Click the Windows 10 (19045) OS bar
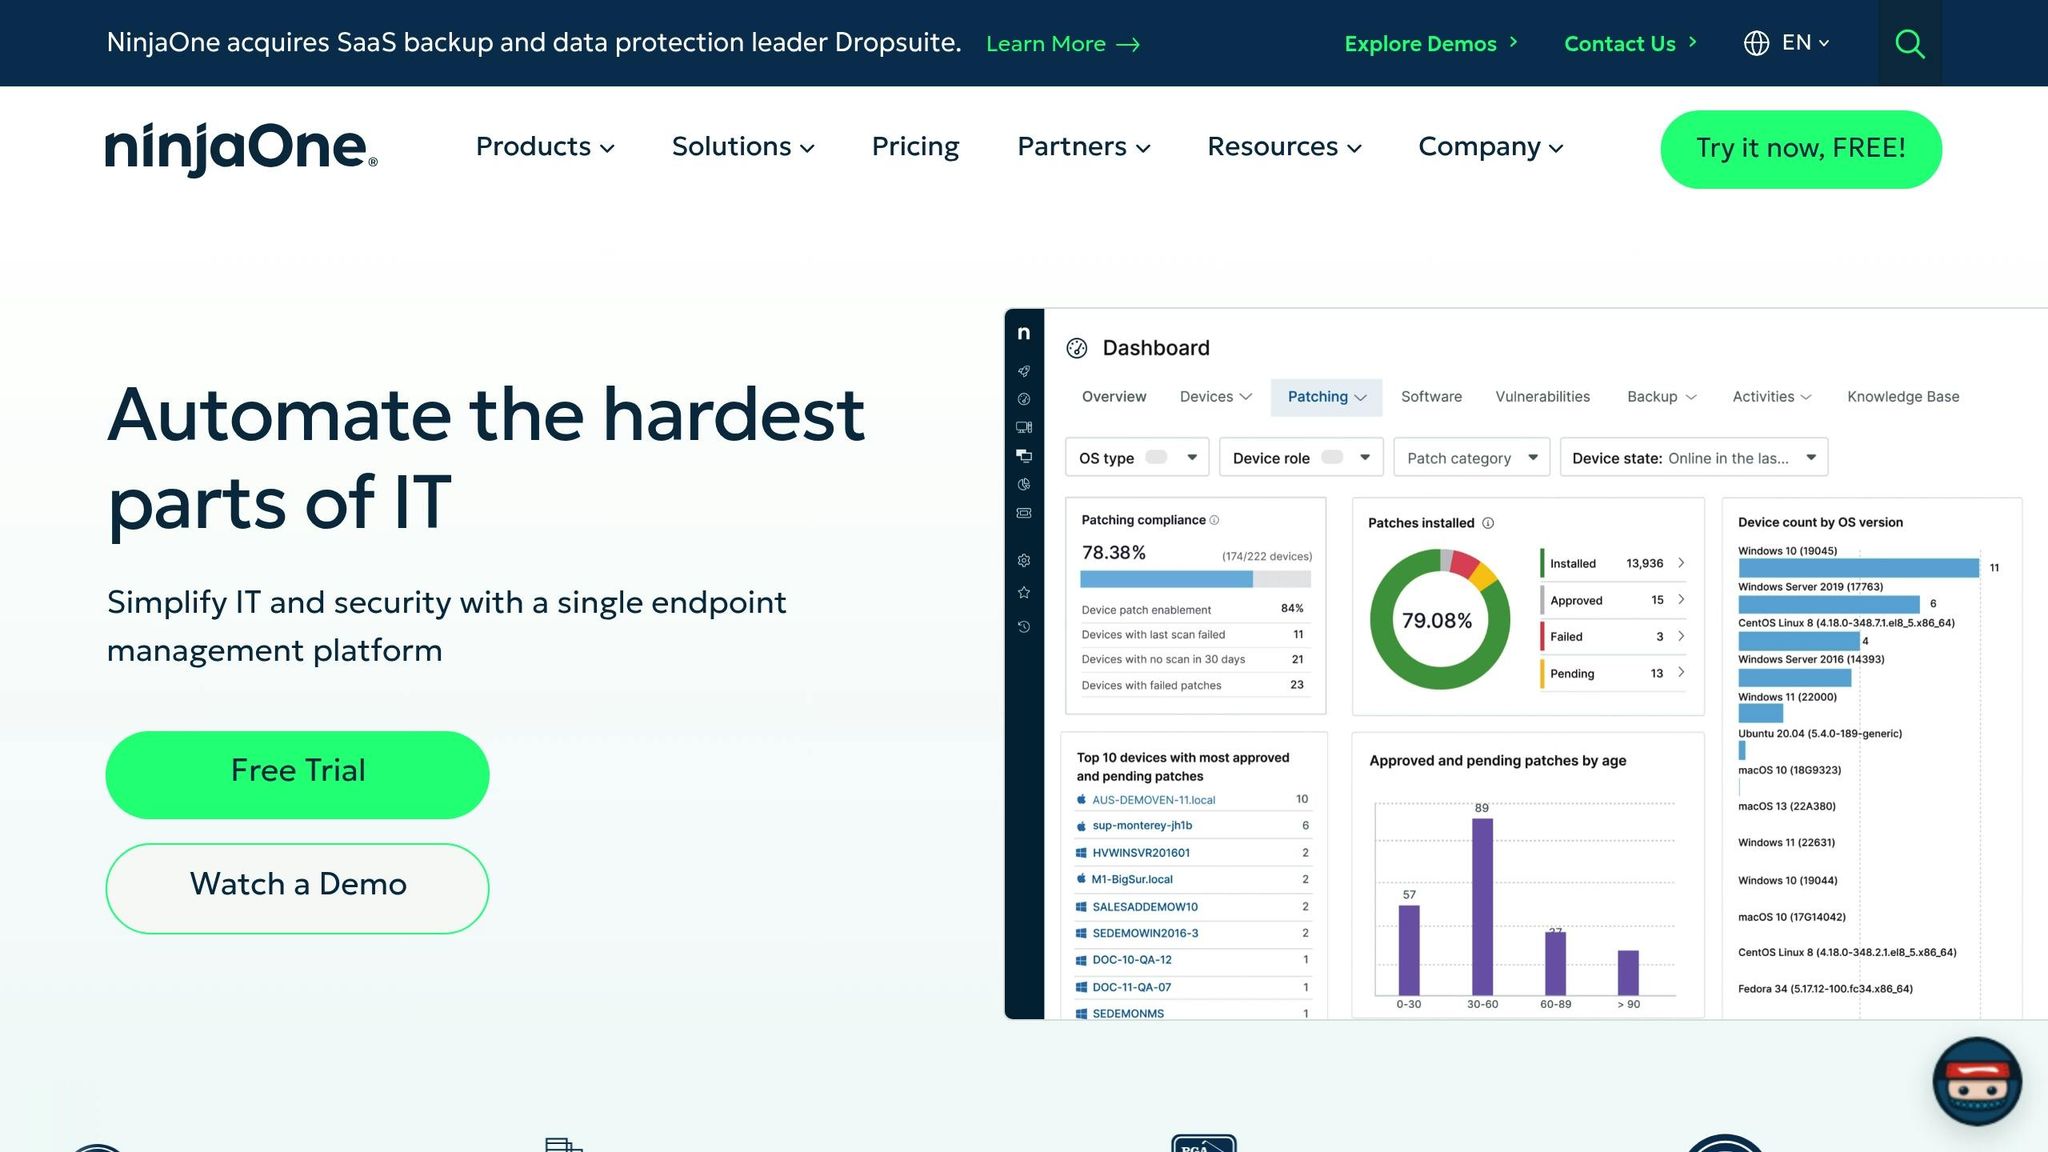 (x=1858, y=568)
